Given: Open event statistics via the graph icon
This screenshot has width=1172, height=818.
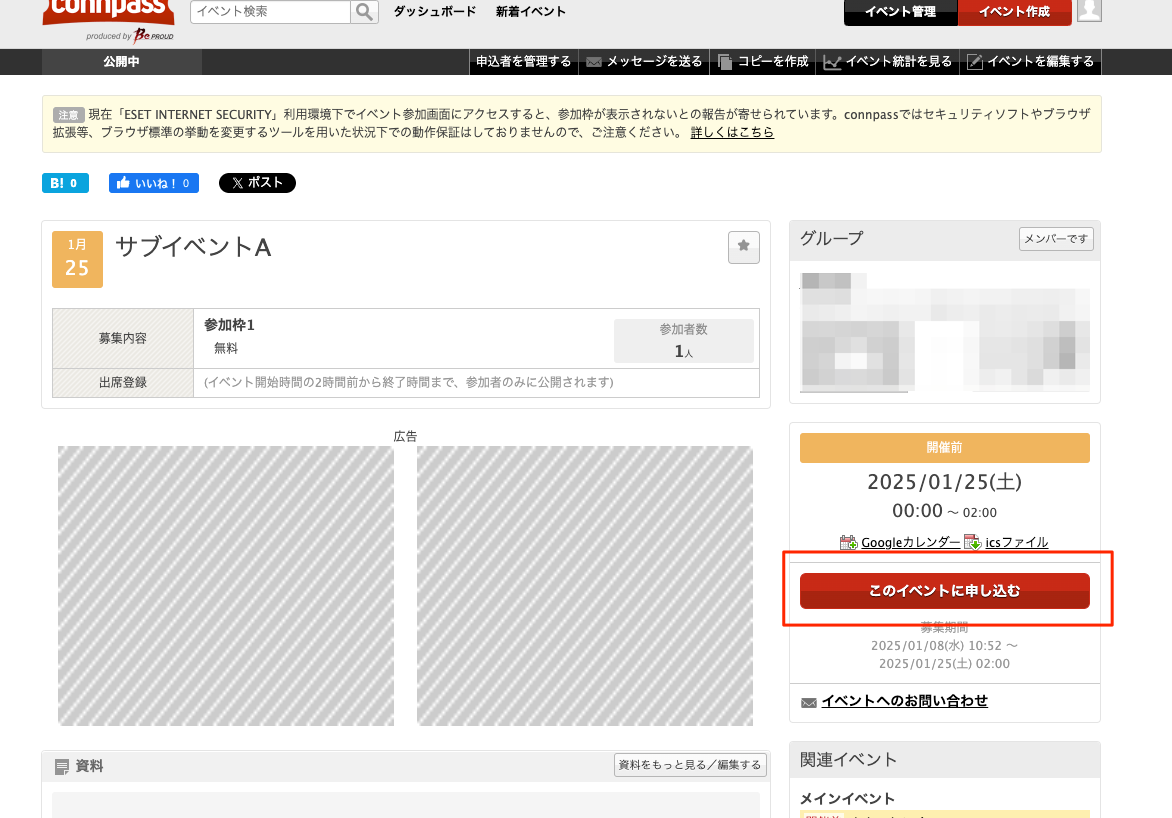Looking at the screenshot, I should [x=832, y=61].
